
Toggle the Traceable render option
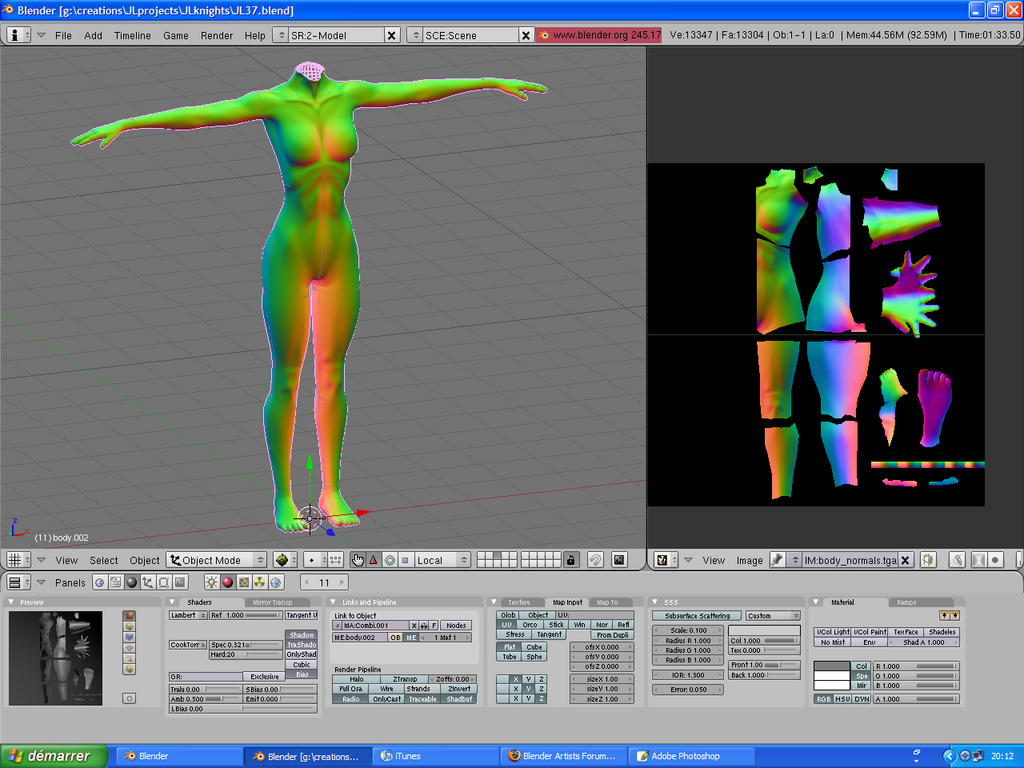[x=423, y=699]
